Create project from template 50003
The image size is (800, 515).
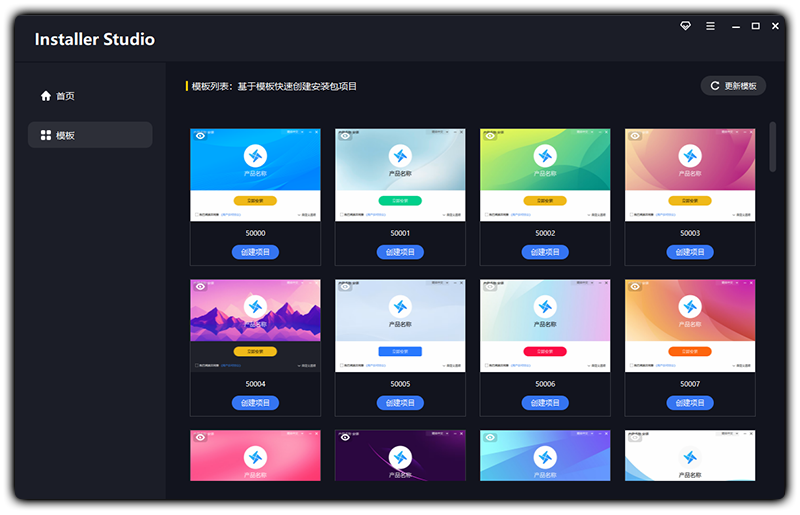690,252
